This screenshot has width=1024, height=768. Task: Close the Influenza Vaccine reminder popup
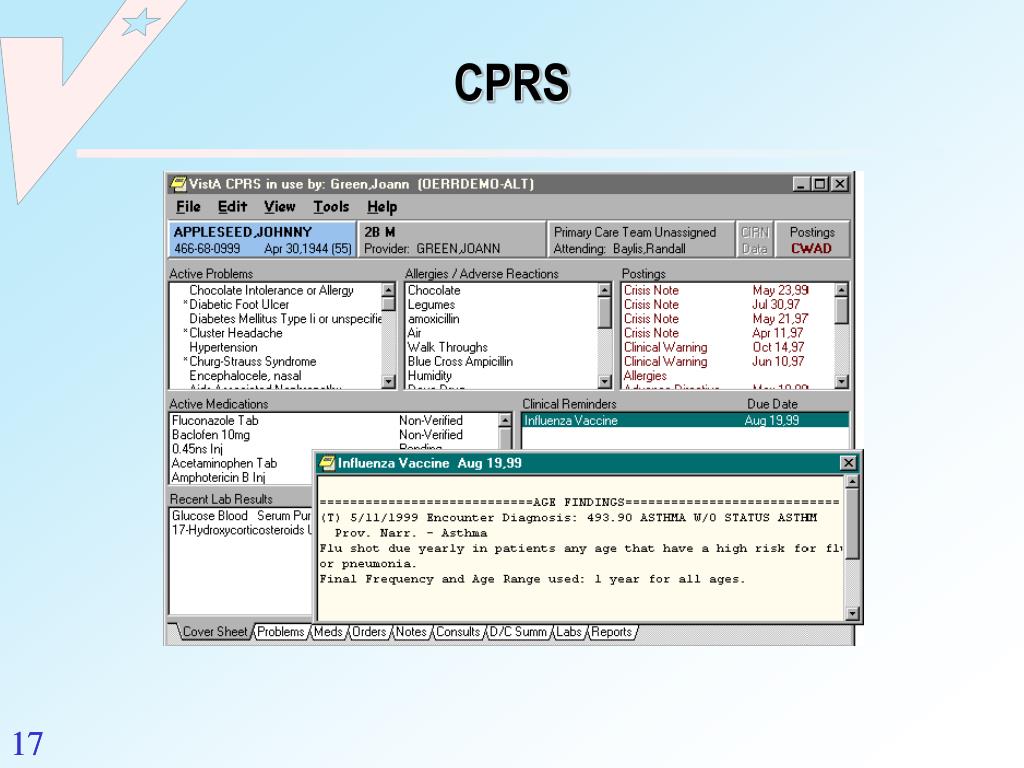pyautogui.click(x=848, y=463)
